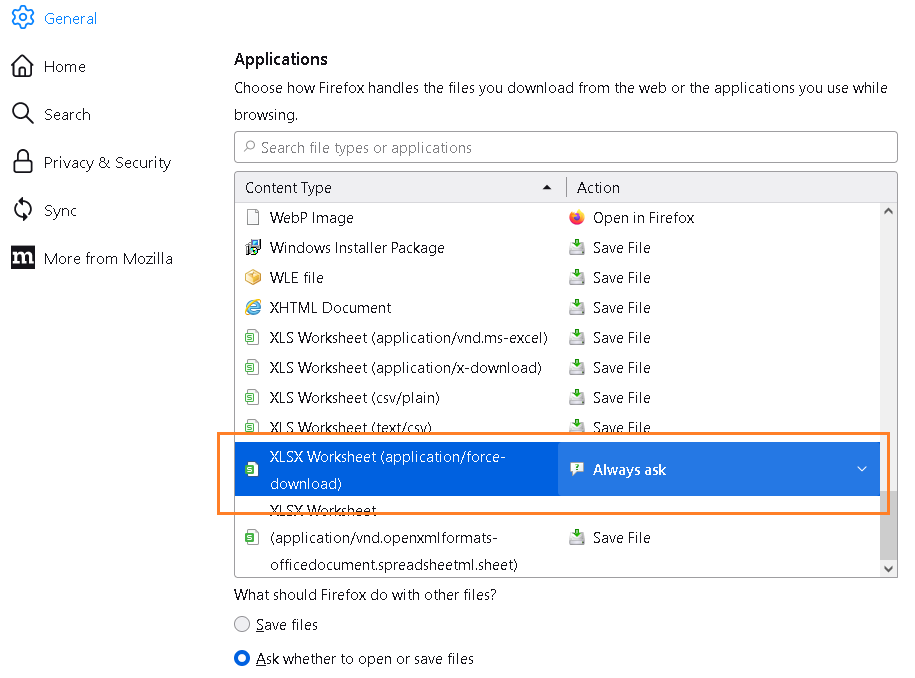Viewport: 915px width, 678px height.
Task: Click the XHTML Document icon
Action: tap(253, 308)
